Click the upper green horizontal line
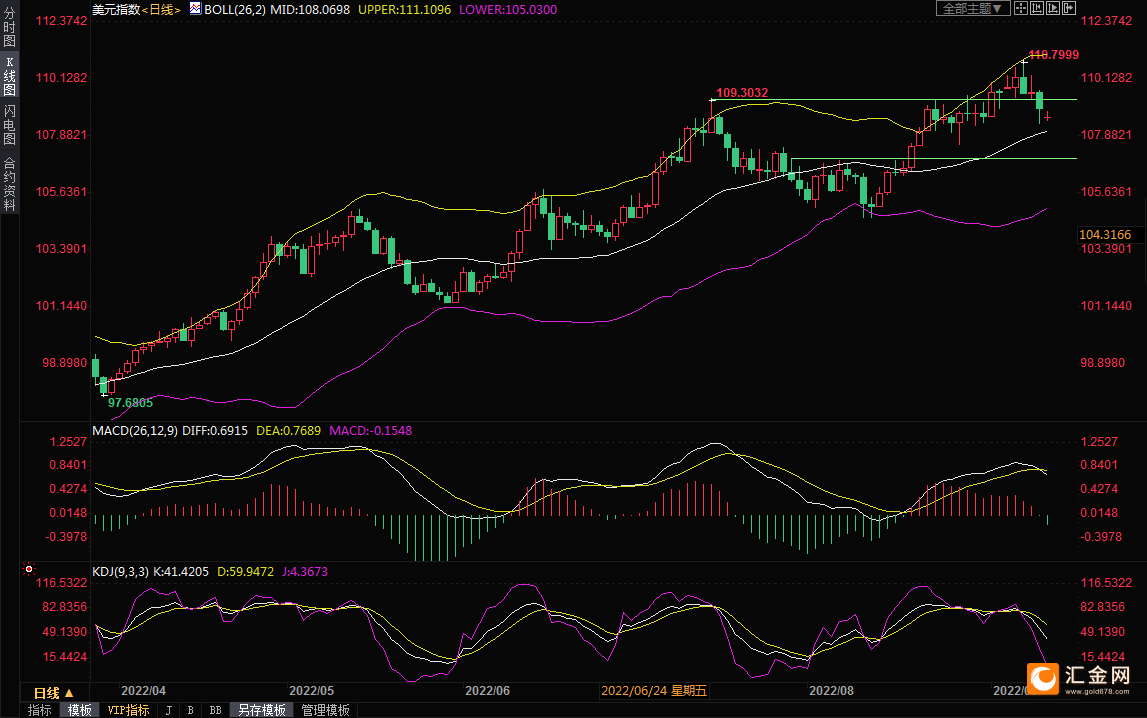The height and width of the screenshot is (718, 1147). [894, 99]
